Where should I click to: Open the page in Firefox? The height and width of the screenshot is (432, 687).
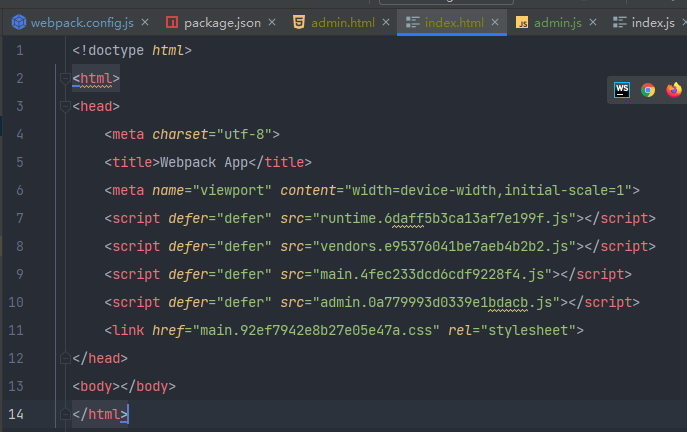pos(674,90)
